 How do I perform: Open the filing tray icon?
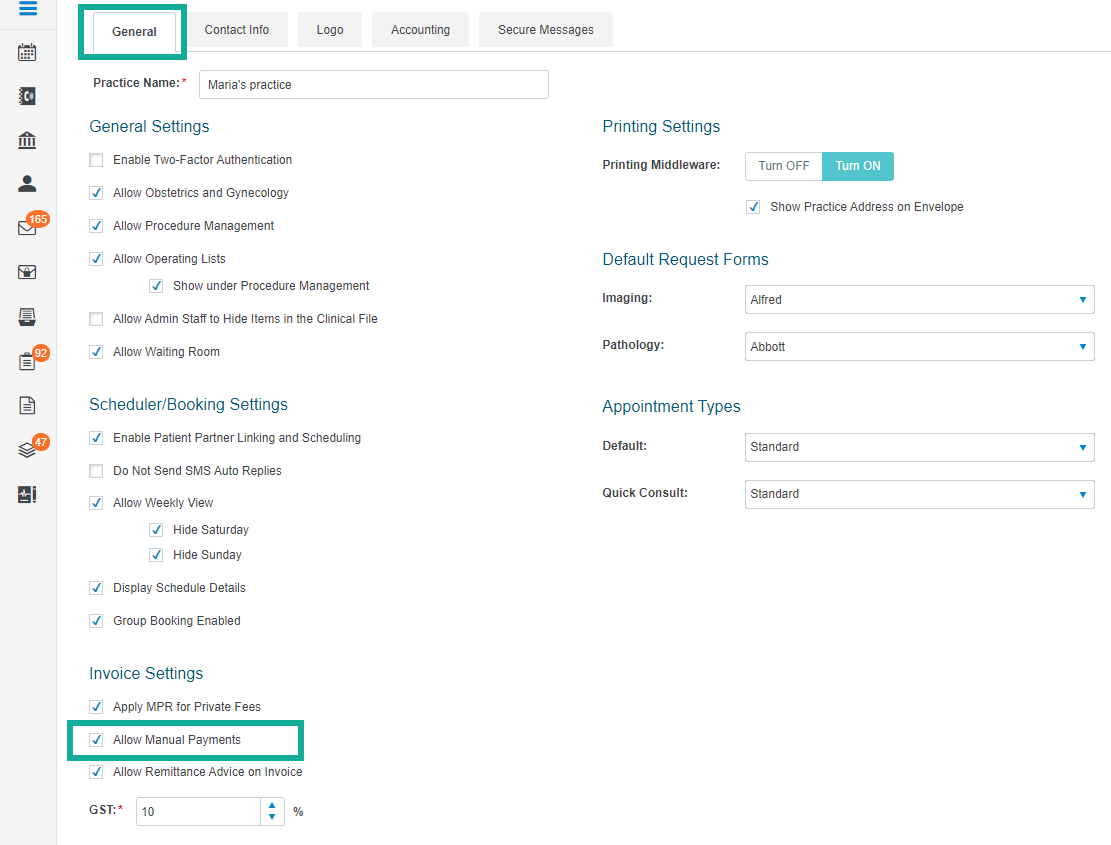point(27,317)
